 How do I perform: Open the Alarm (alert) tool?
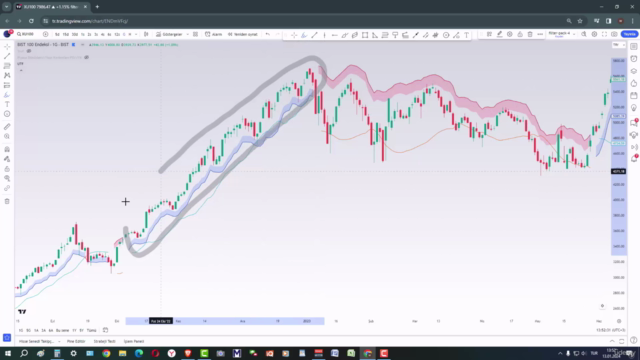tap(213, 34)
